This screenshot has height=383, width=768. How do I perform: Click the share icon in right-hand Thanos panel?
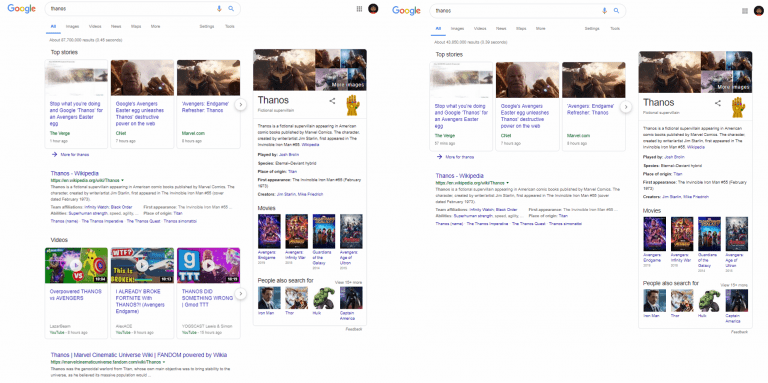click(718, 103)
